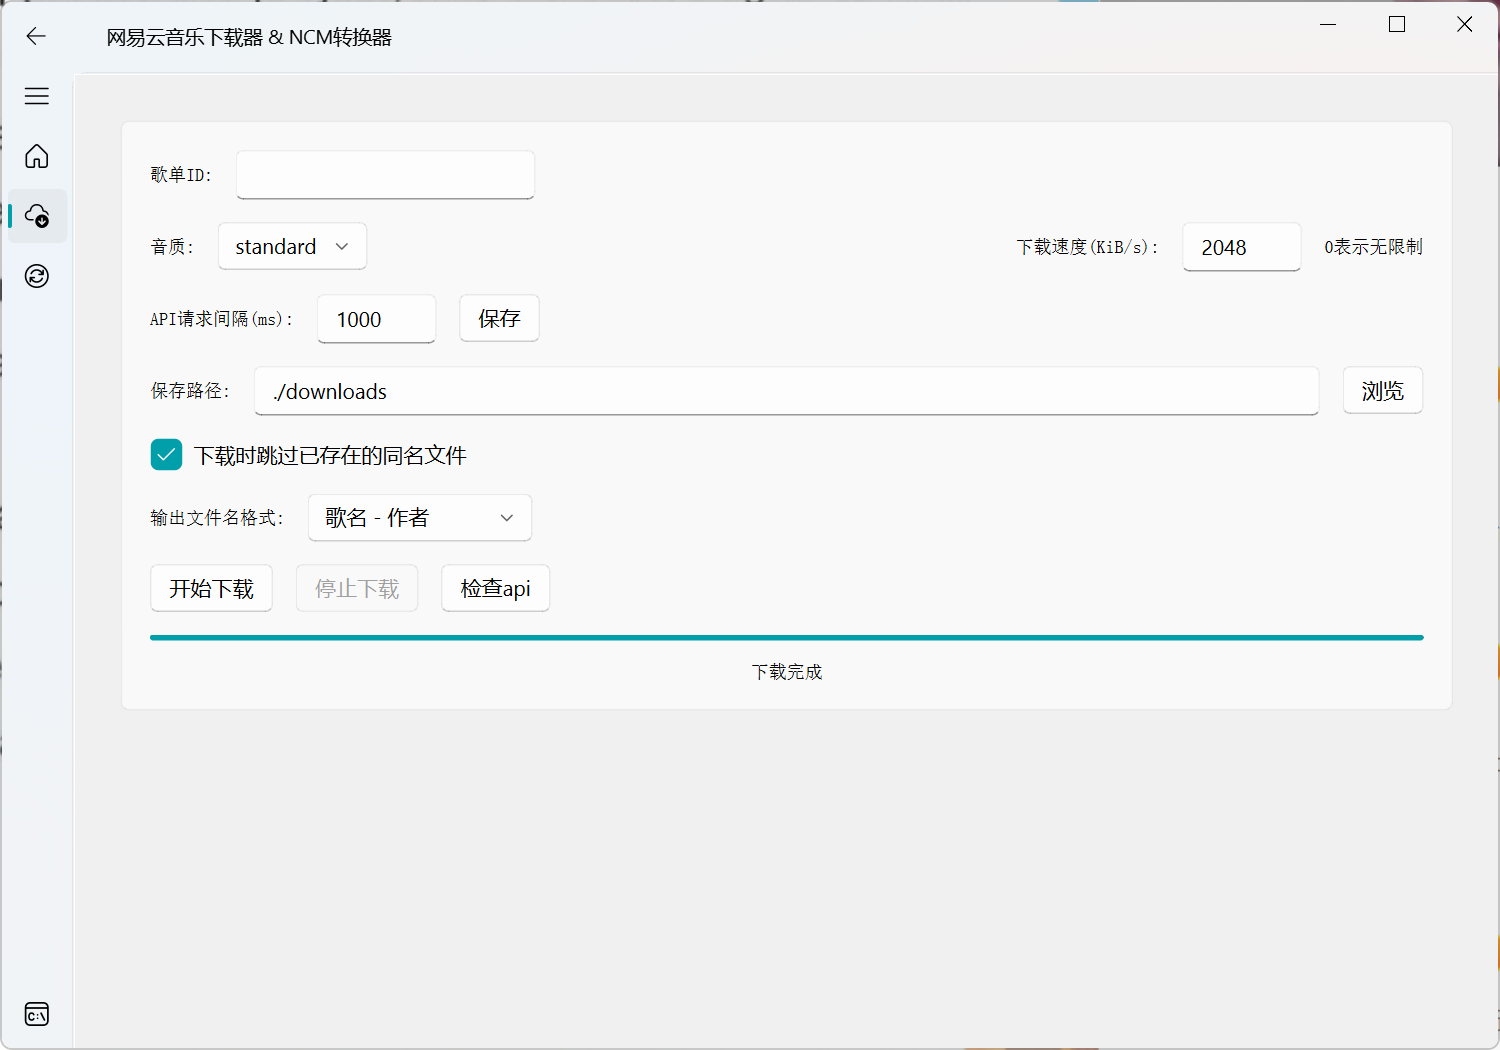Image resolution: width=1500 pixels, height=1050 pixels.
Task: Click the ./downloads save path field
Action: coord(786,391)
